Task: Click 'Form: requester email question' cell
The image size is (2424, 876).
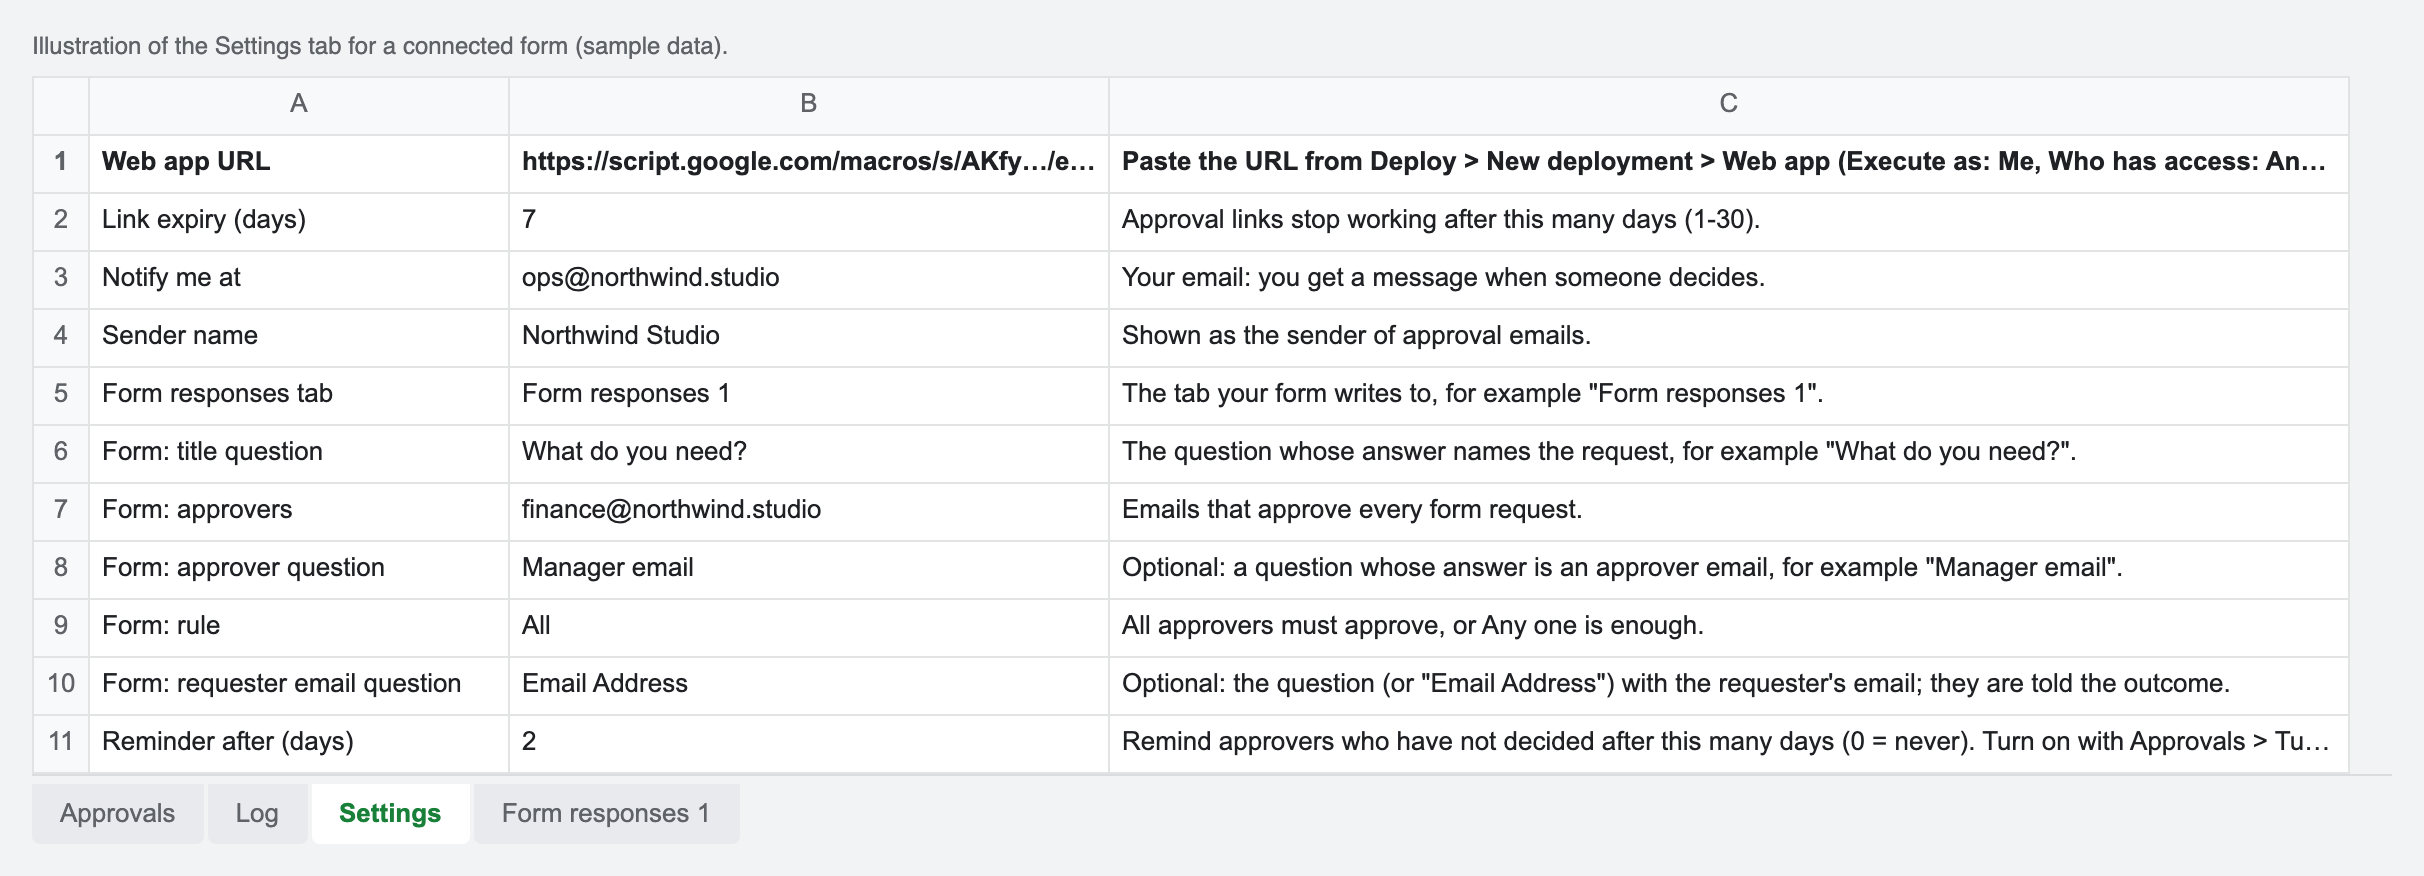Action: (x=299, y=685)
